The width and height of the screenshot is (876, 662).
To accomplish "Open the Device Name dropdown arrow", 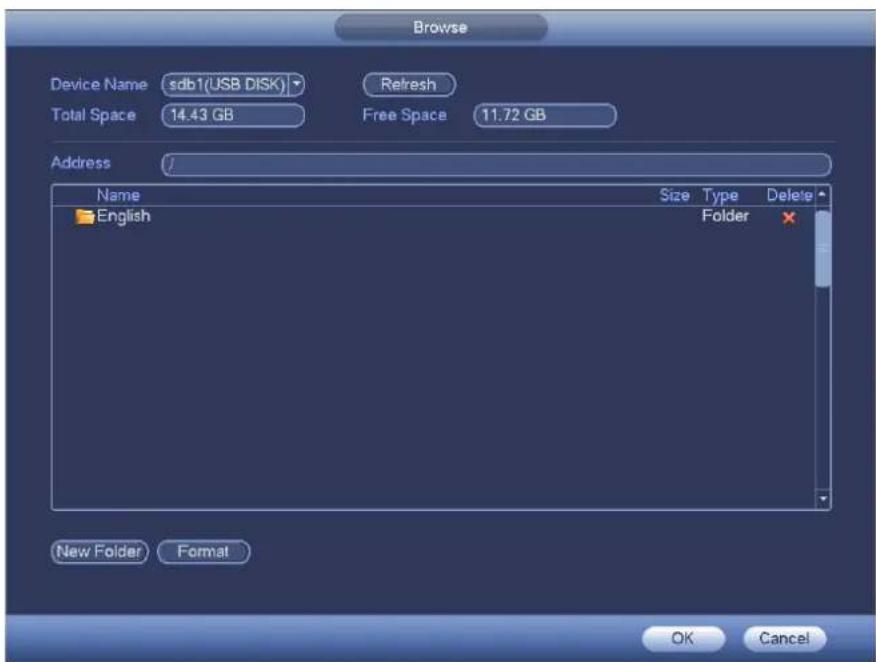I will [297, 85].
